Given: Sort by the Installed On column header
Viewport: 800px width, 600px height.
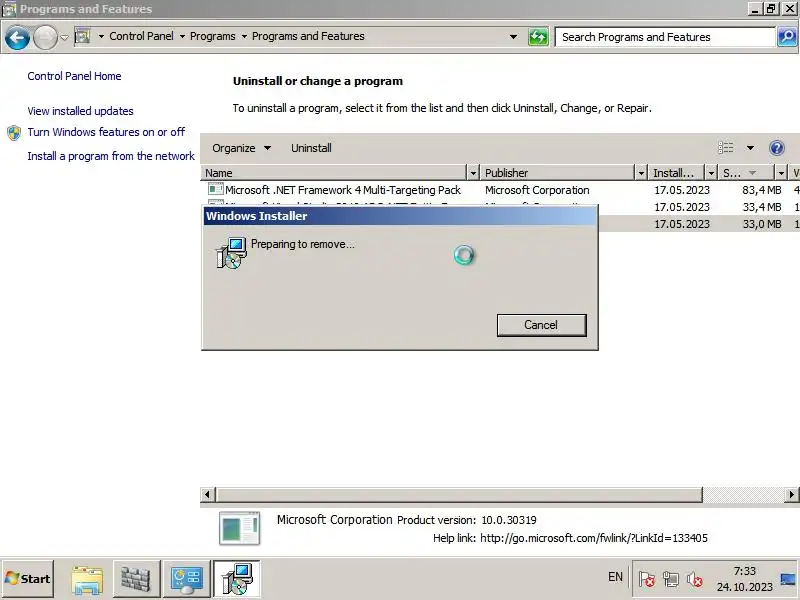Looking at the screenshot, I should pos(677,173).
